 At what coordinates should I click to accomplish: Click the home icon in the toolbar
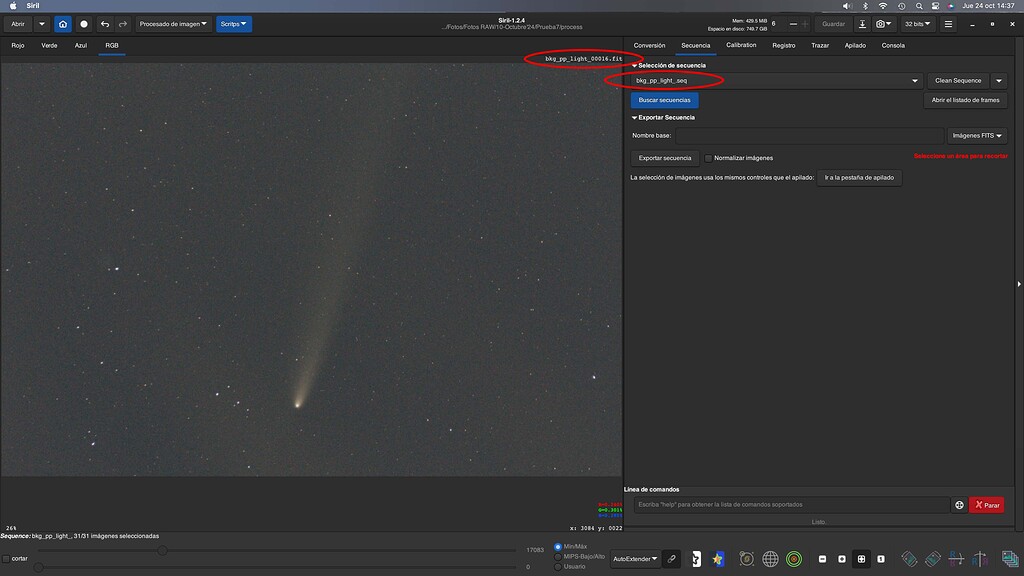(x=63, y=23)
